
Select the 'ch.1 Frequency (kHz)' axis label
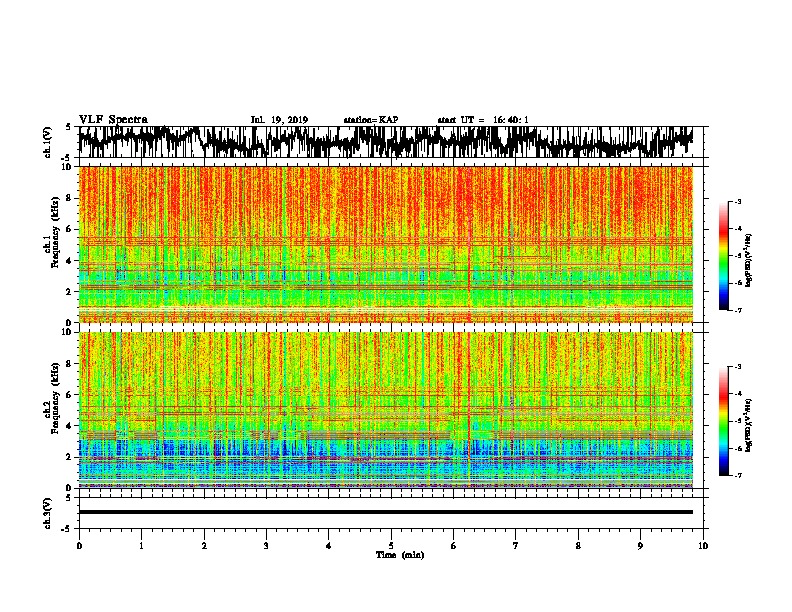point(51,232)
